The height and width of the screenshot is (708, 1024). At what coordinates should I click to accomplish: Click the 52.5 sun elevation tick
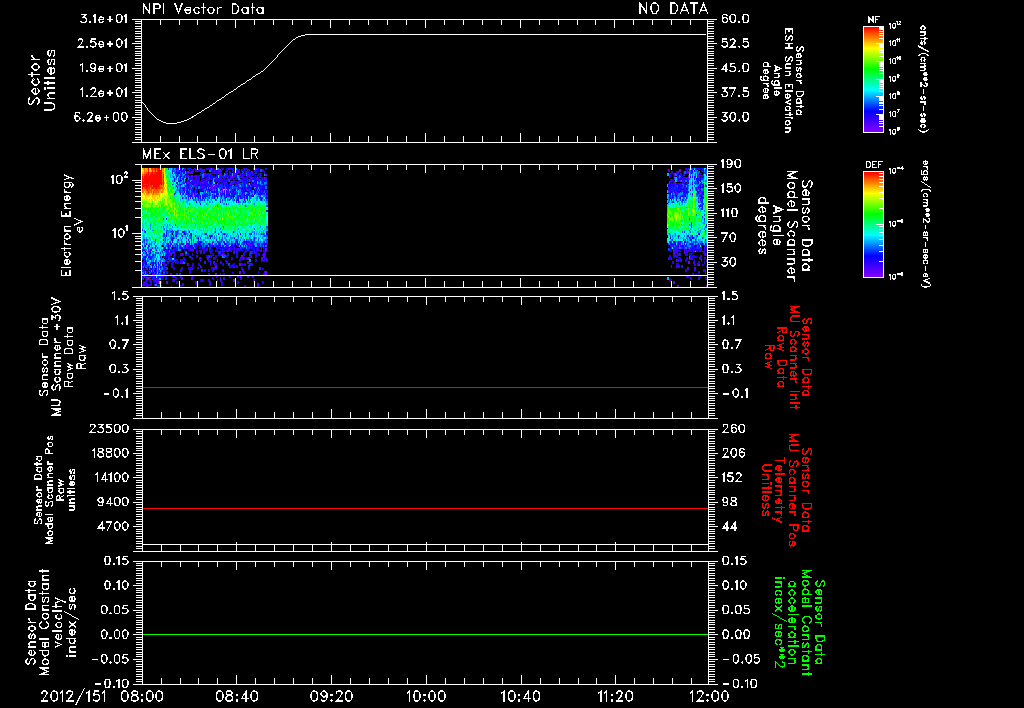coord(735,43)
